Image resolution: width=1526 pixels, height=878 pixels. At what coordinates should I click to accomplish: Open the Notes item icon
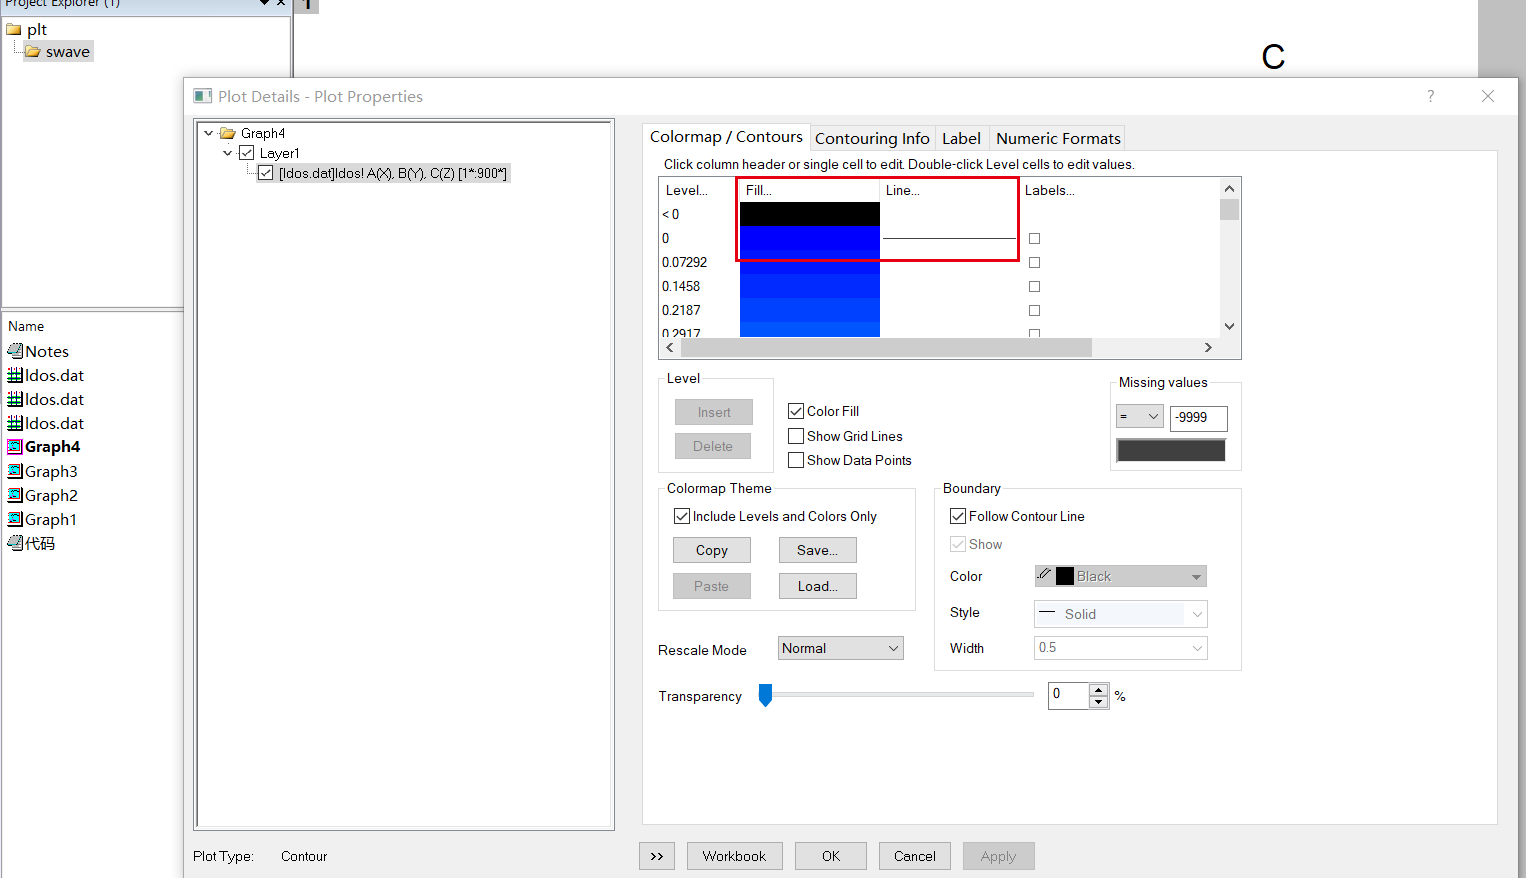(x=15, y=351)
